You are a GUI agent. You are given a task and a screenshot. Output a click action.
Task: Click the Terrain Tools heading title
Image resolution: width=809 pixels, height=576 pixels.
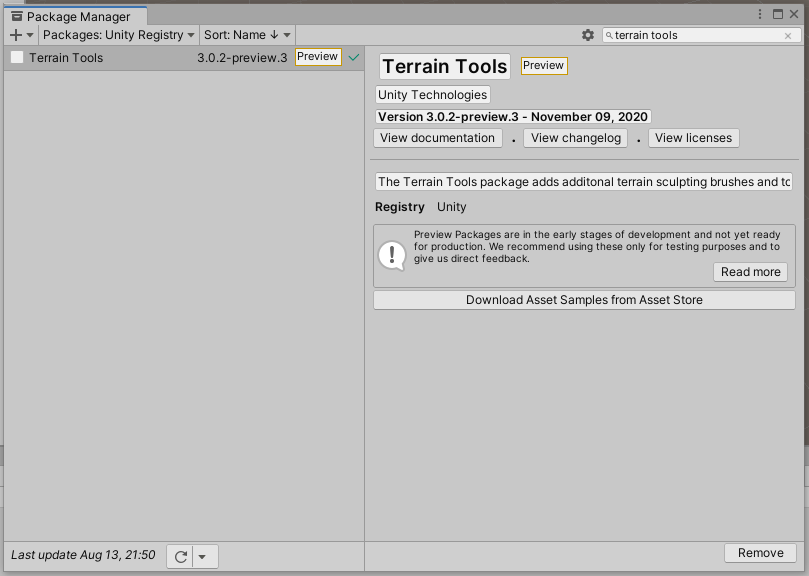(x=445, y=67)
